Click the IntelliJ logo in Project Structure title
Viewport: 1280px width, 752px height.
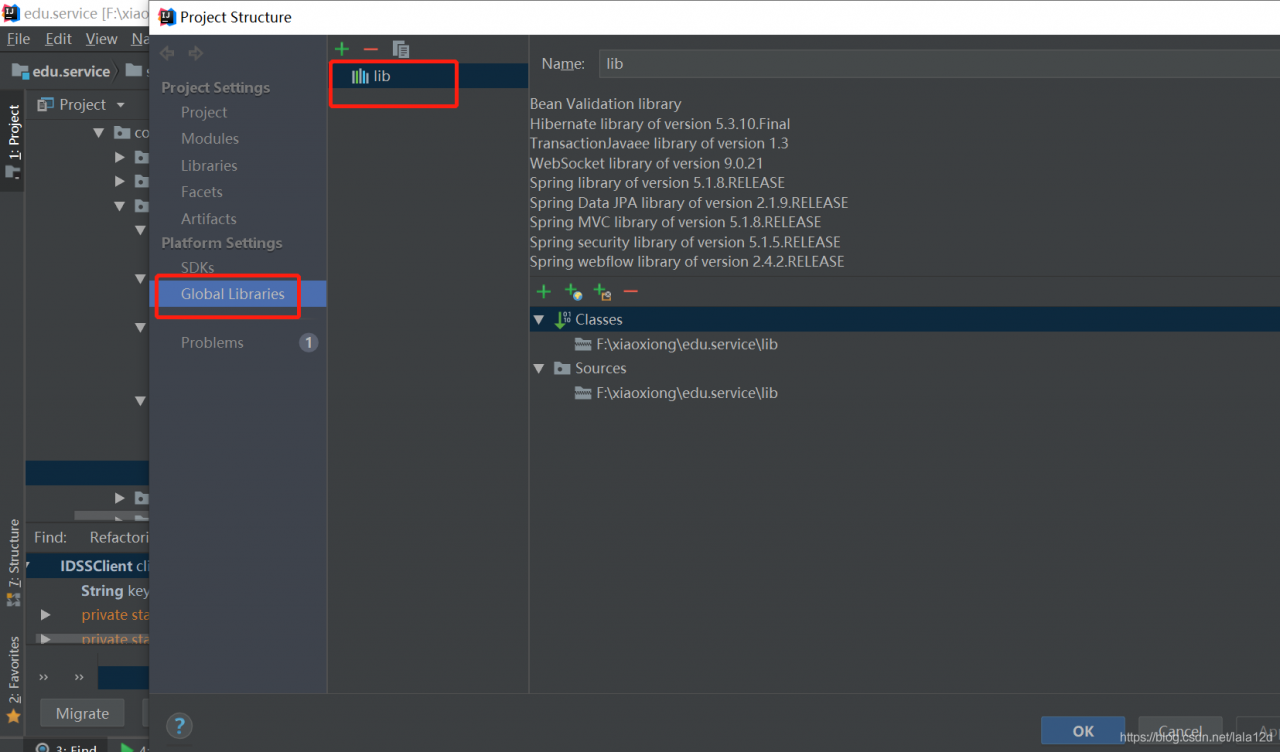(x=168, y=17)
